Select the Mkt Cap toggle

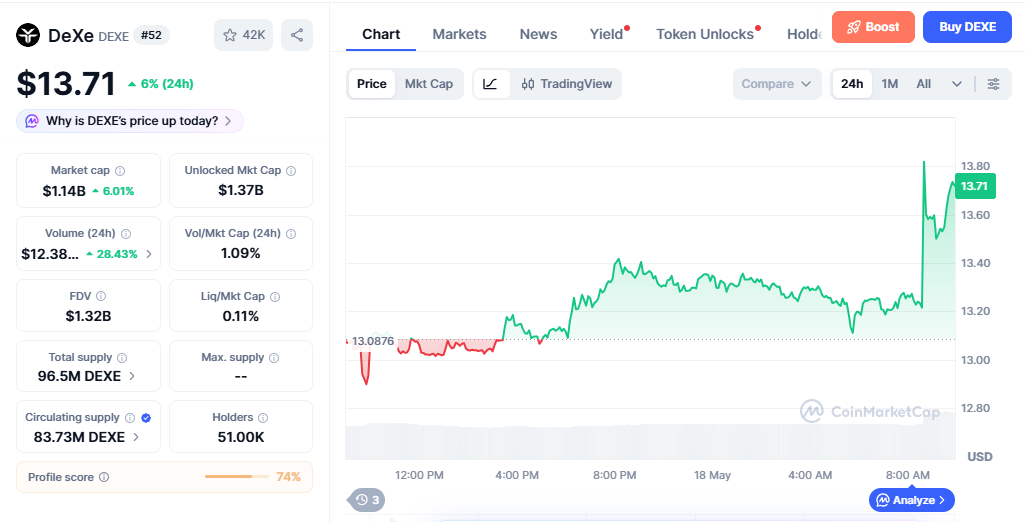429,84
